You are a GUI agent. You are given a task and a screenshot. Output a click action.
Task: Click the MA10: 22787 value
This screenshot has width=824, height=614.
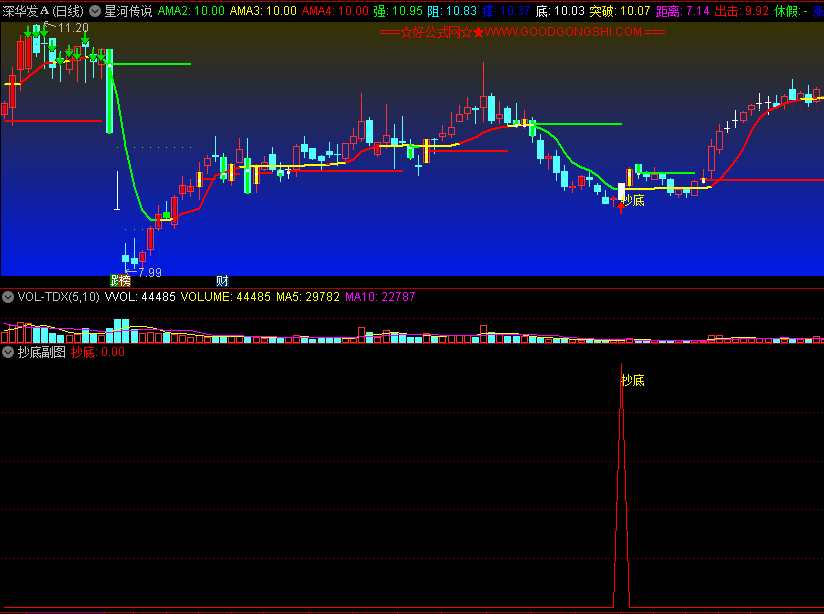click(380, 297)
